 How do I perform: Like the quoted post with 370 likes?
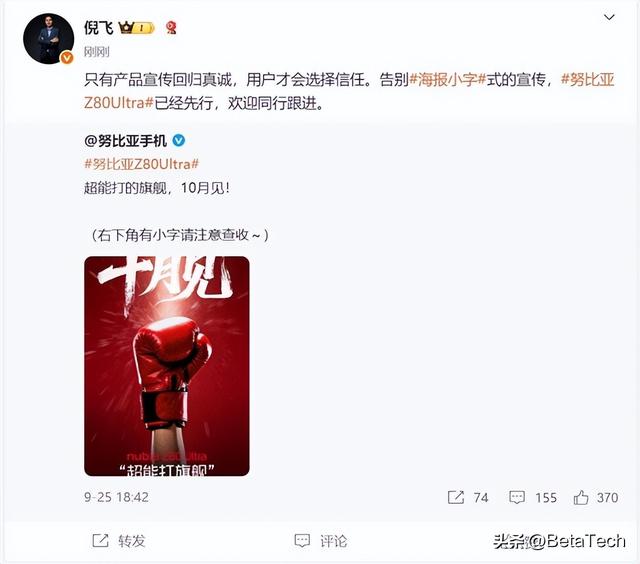pos(581,497)
